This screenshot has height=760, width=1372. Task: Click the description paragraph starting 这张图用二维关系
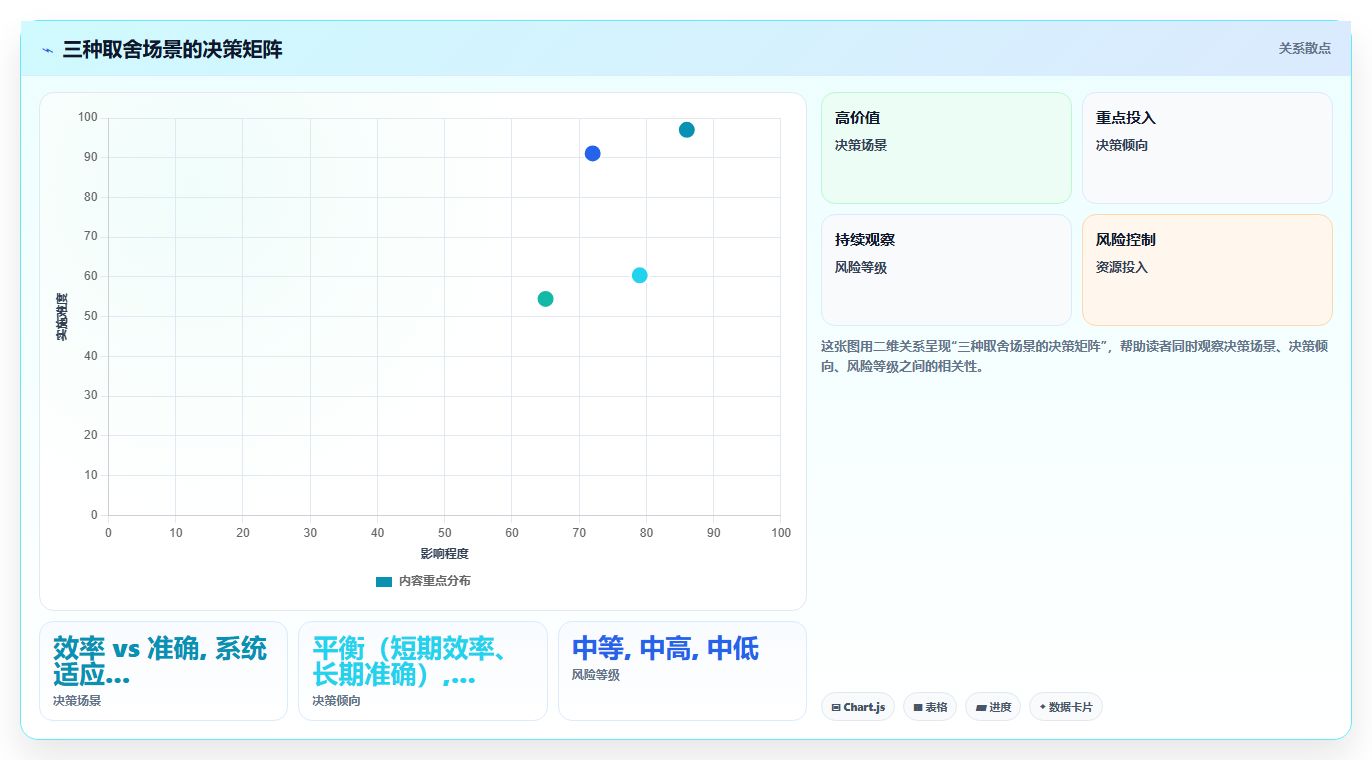1075,356
